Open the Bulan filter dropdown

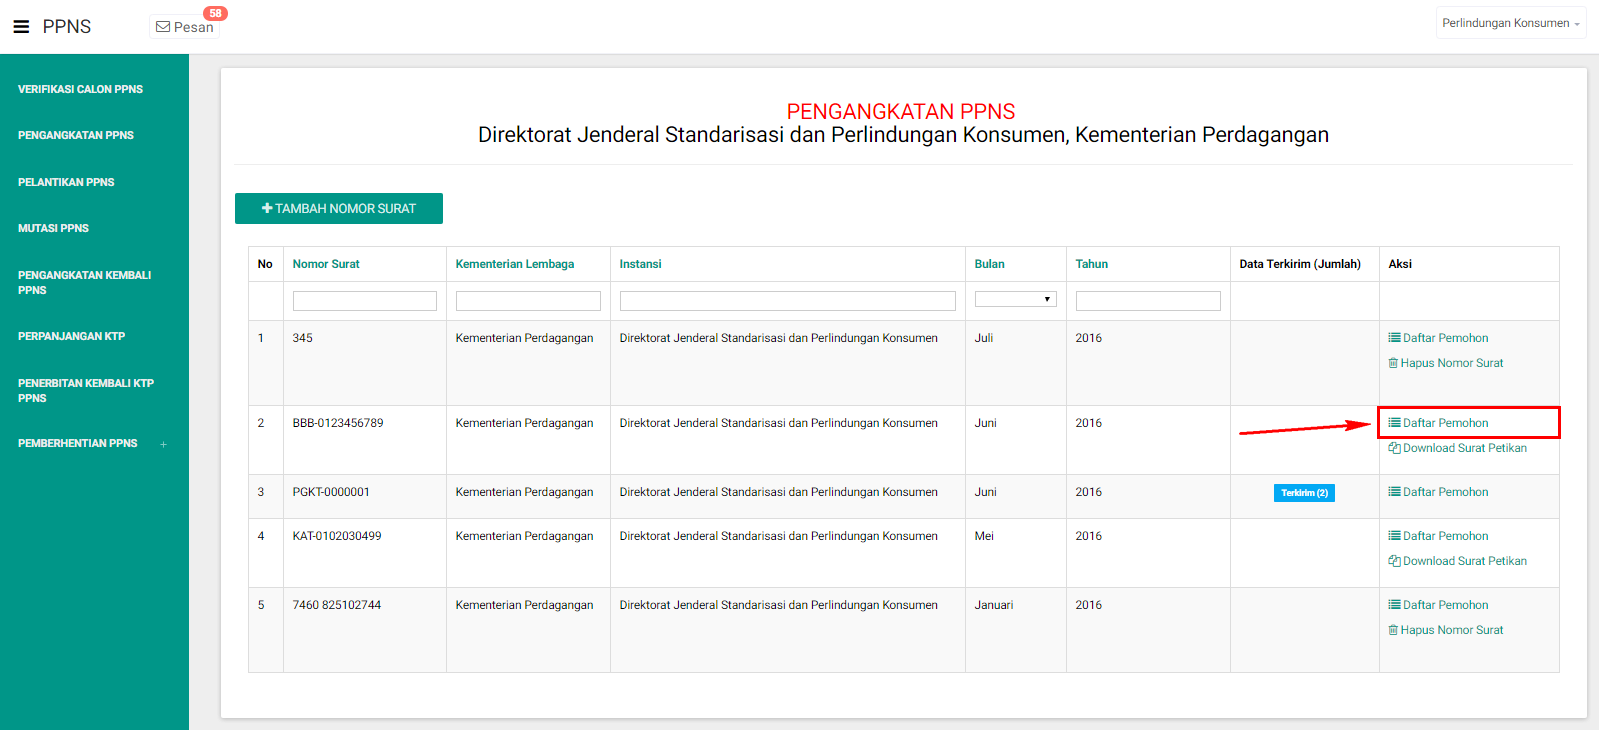[1015, 299]
